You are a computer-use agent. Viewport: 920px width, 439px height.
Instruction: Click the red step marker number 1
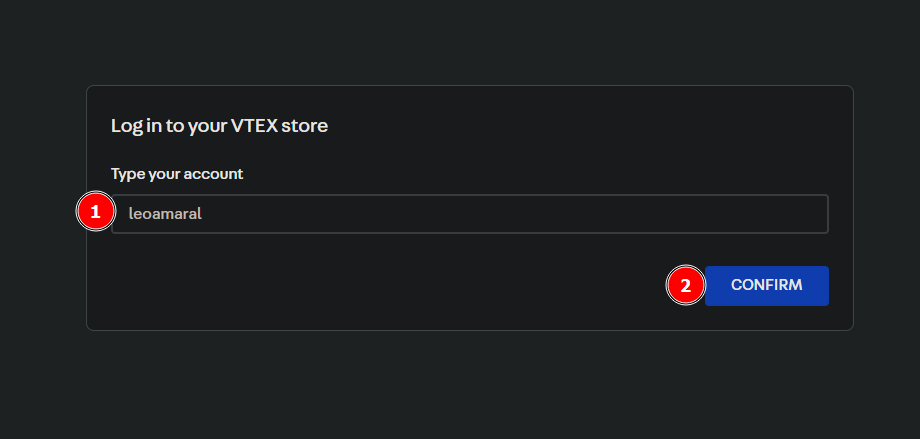click(x=95, y=213)
